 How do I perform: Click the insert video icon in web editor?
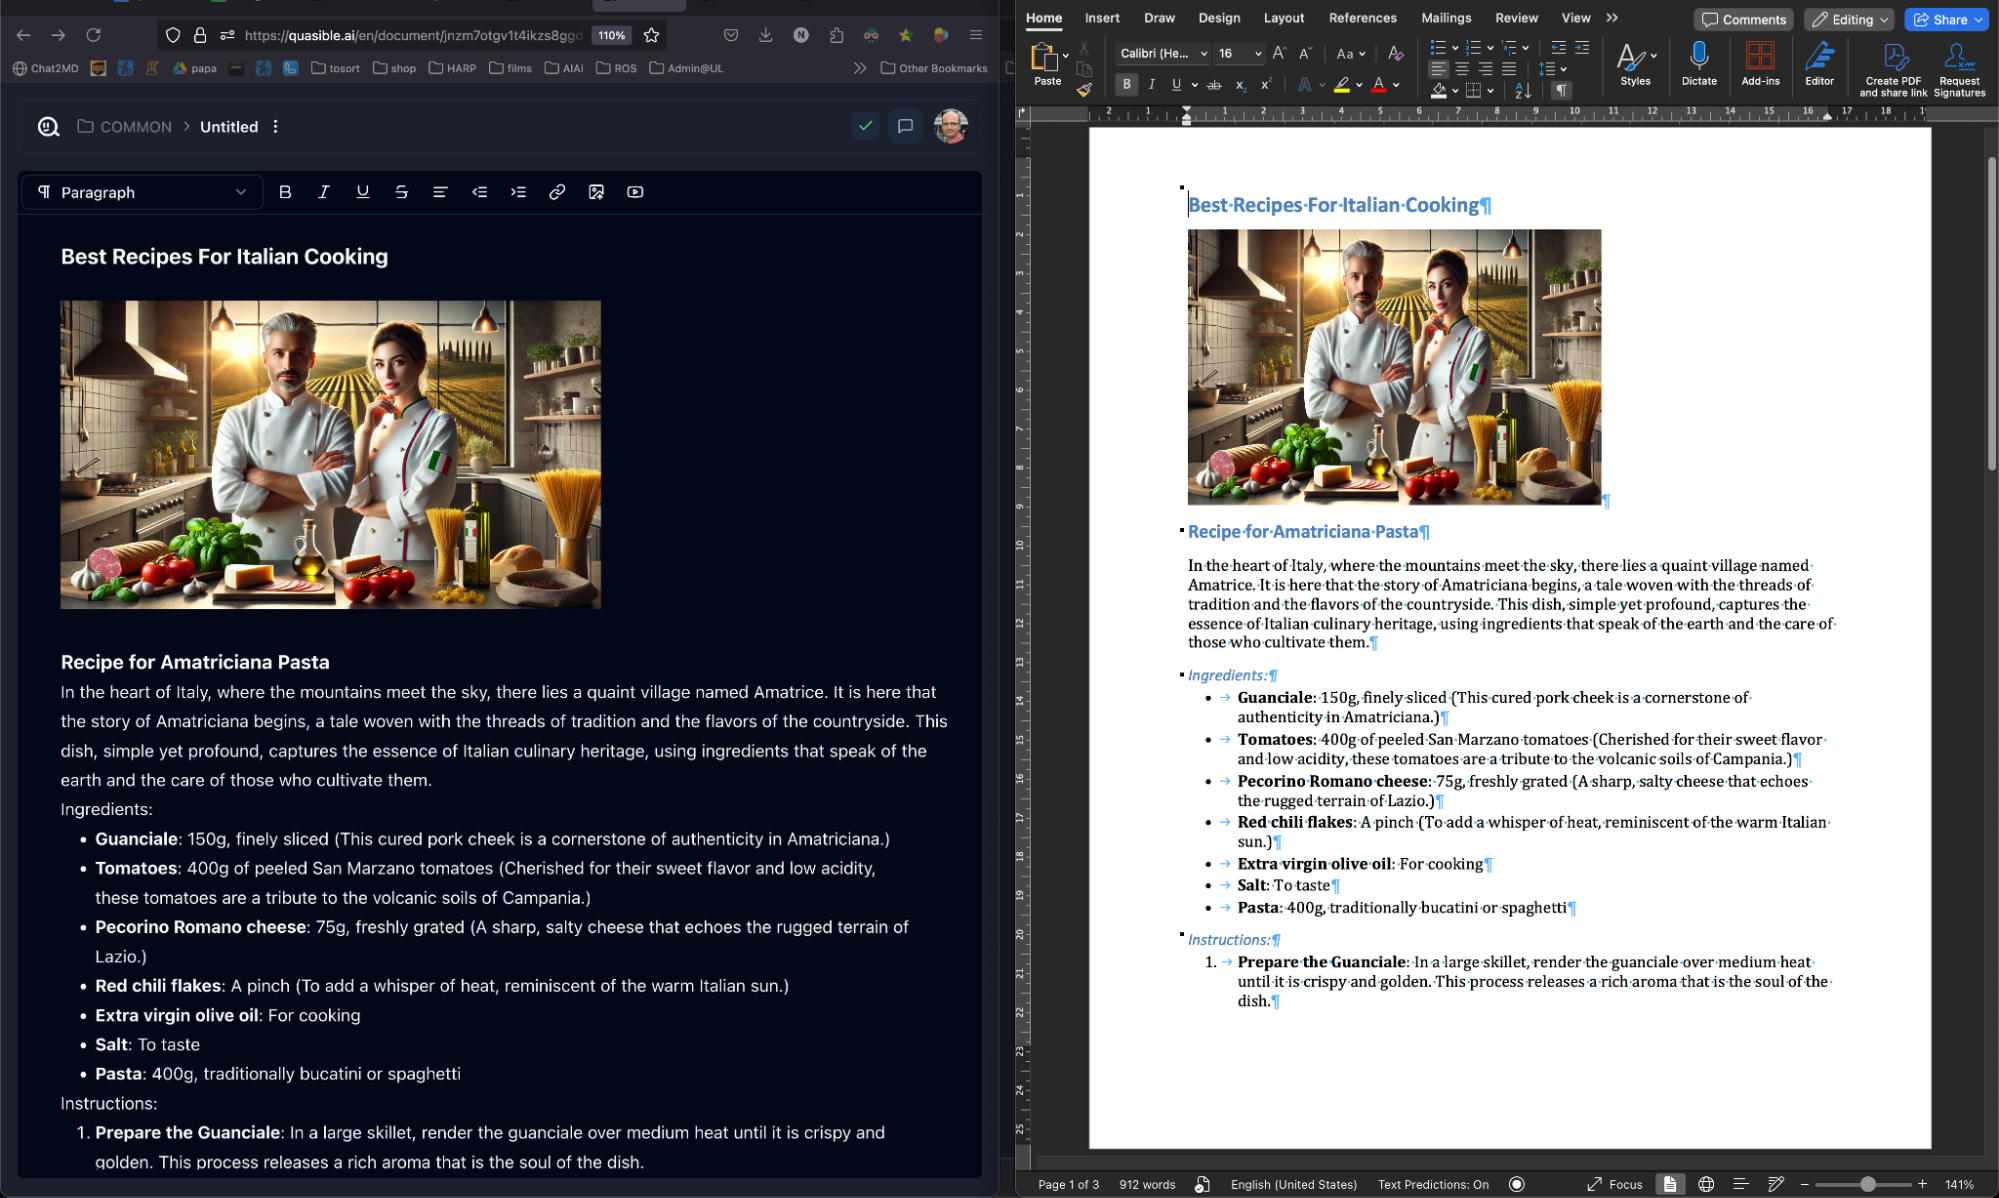[635, 192]
